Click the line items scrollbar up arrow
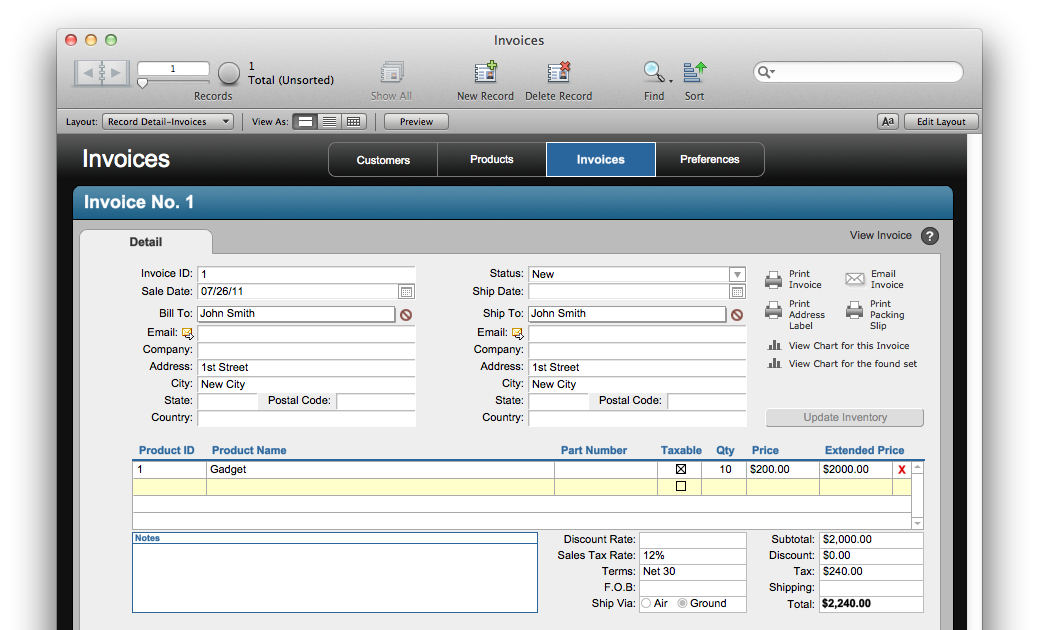The image size is (1039, 630). click(918, 468)
